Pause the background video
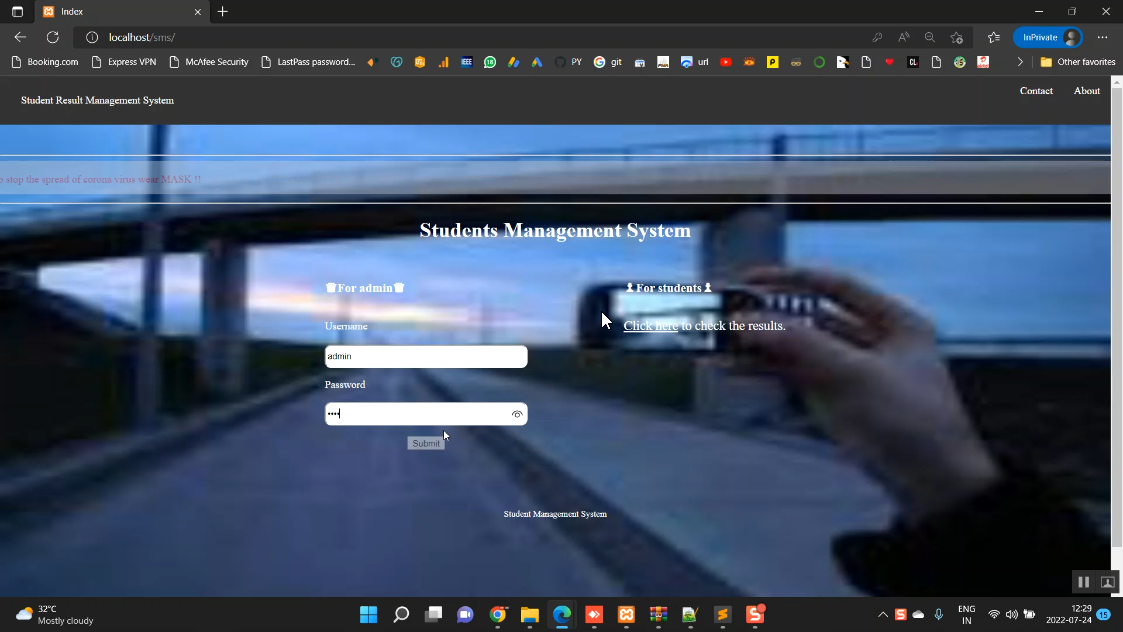This screenshot has height=632, width=1123. click(x=1083, y=582)
